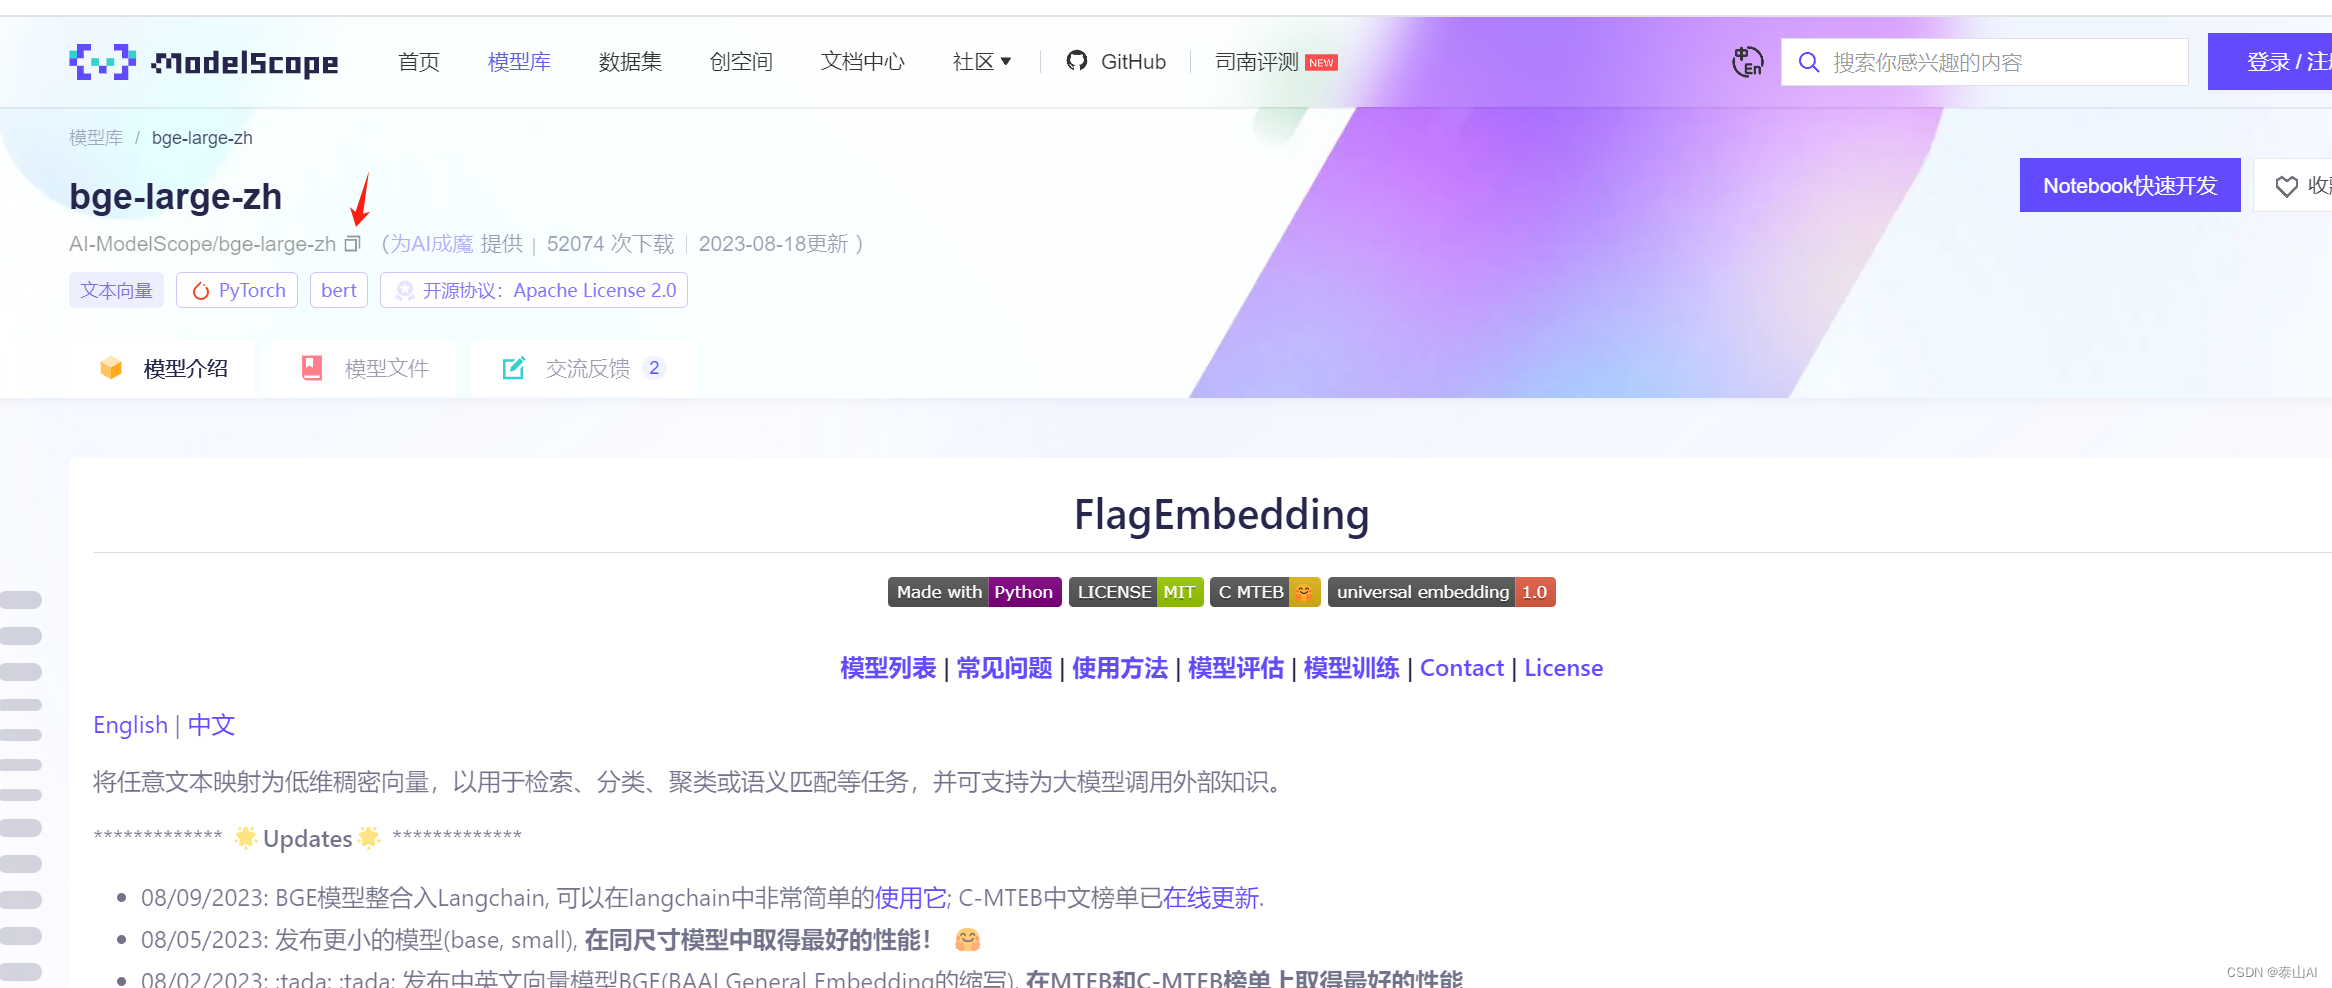Click the search magnifier icon
2332x988 pixels.
1808,62
